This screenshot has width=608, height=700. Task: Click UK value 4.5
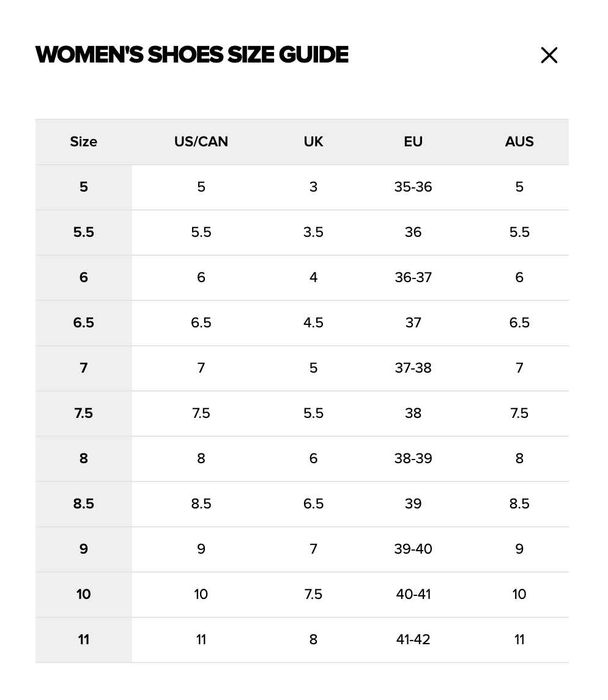click(x=313, y=323)
